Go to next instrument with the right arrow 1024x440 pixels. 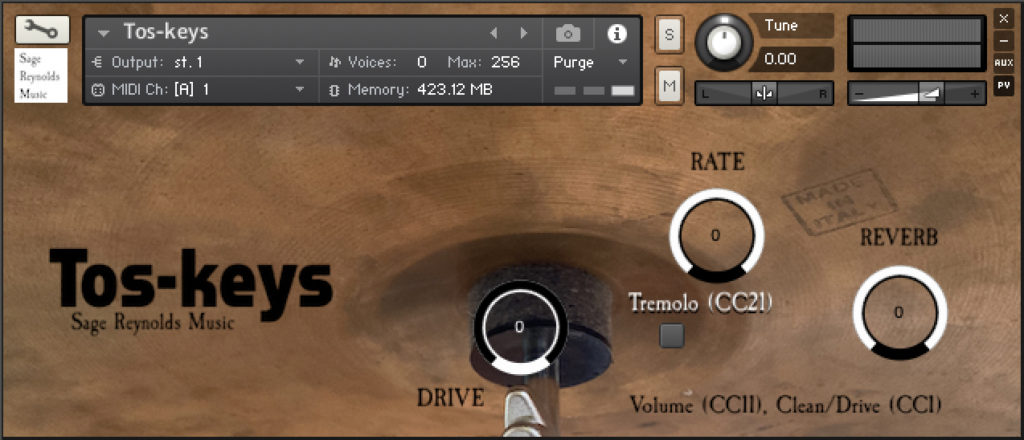pyautogui.click(x=523, y=33)
